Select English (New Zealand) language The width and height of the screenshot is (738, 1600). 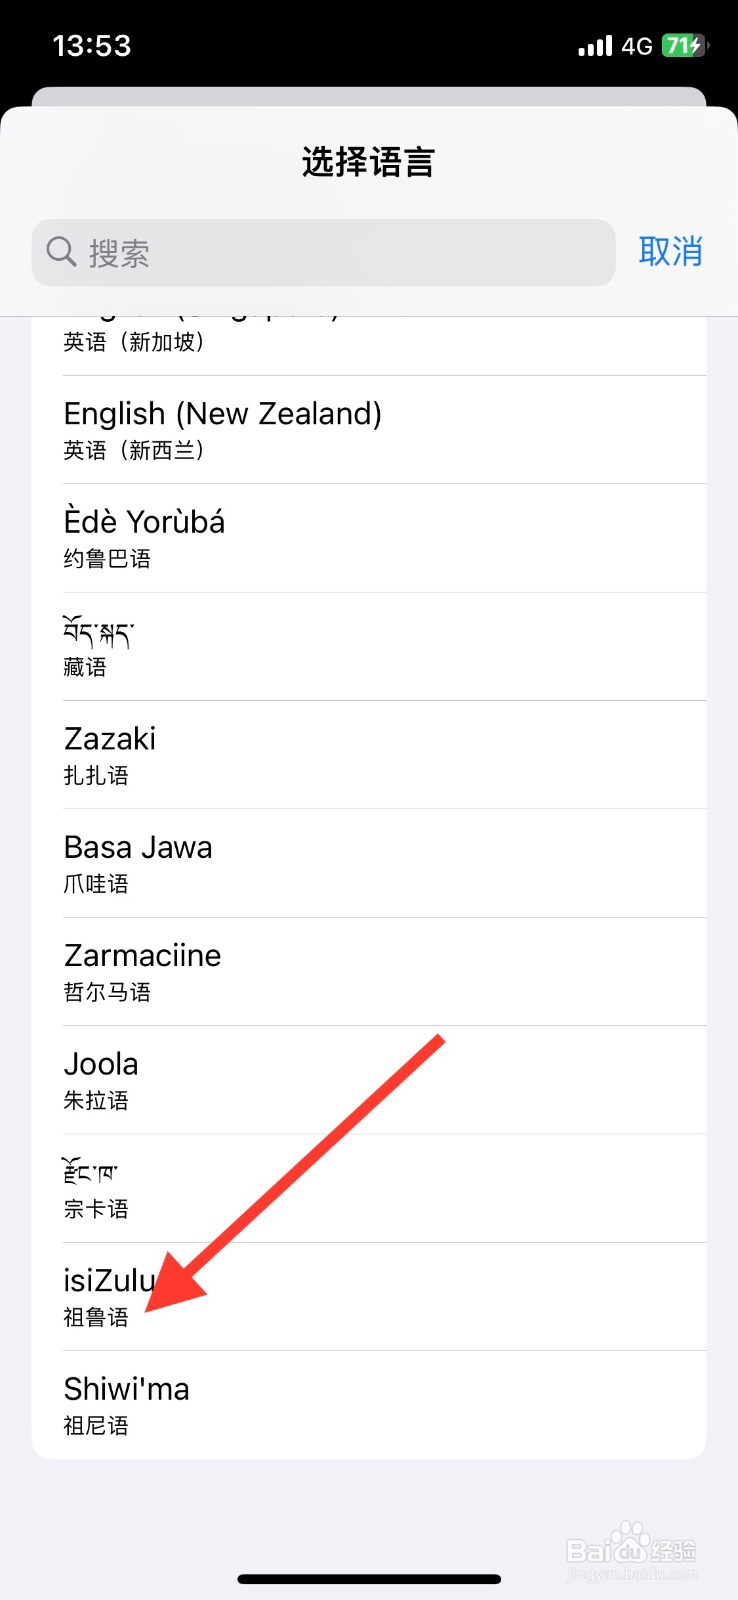click(x=368, y=430)
